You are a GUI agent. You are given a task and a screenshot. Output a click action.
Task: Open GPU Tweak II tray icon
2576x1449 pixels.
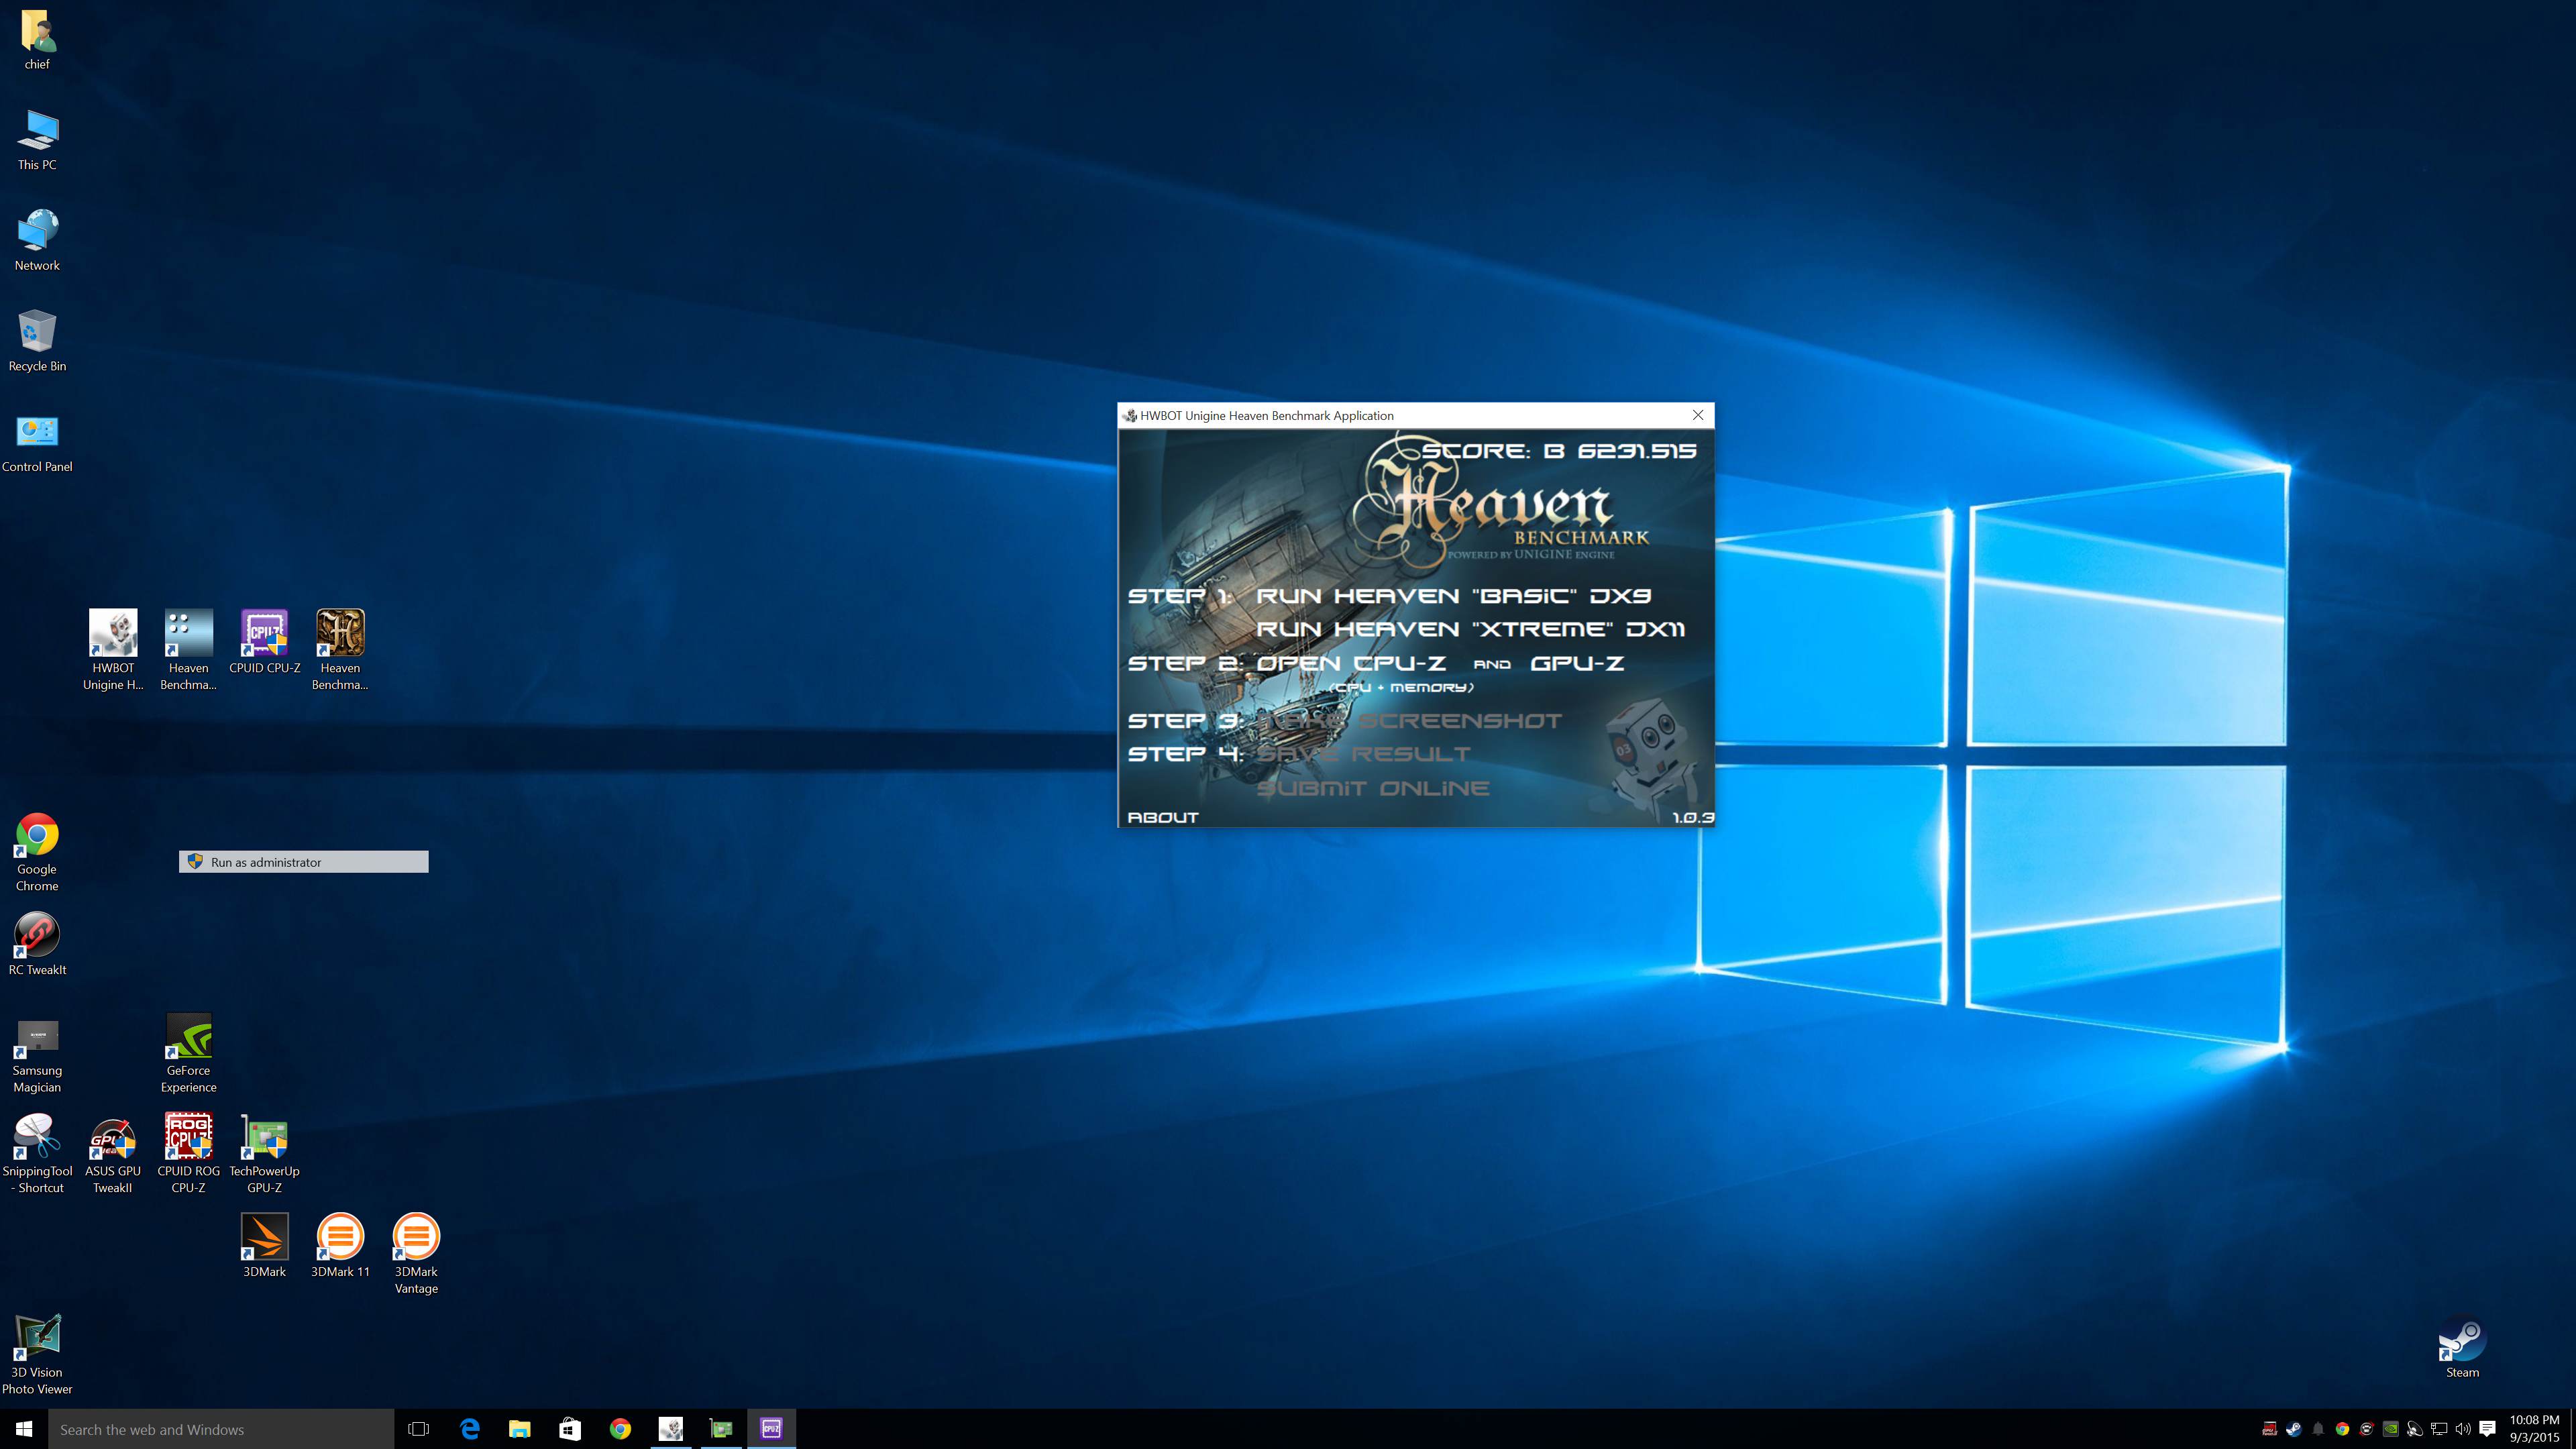click(x=2269, y=1429)
